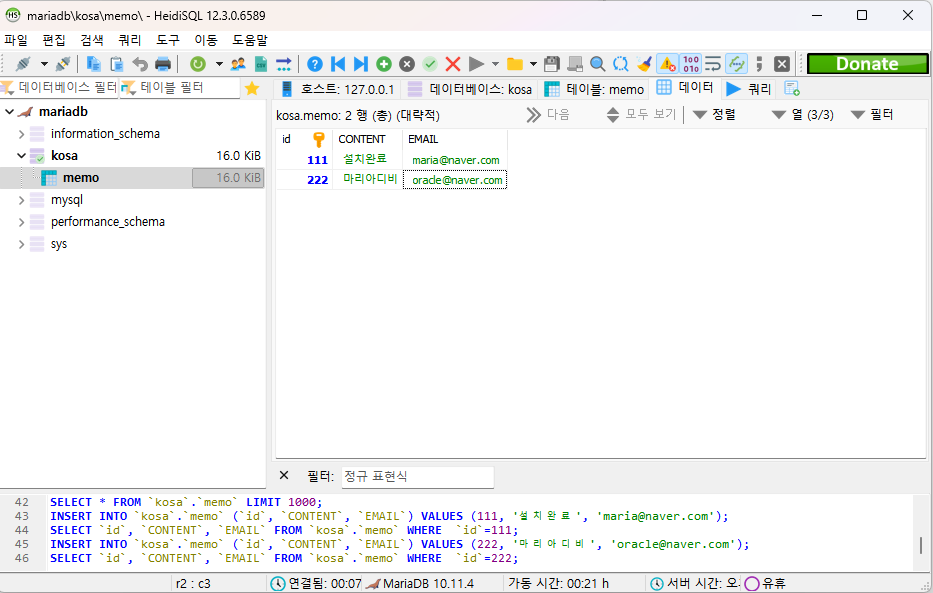
Task: Switch to the 테이블: memo tab
Action: tap(594, 89)
